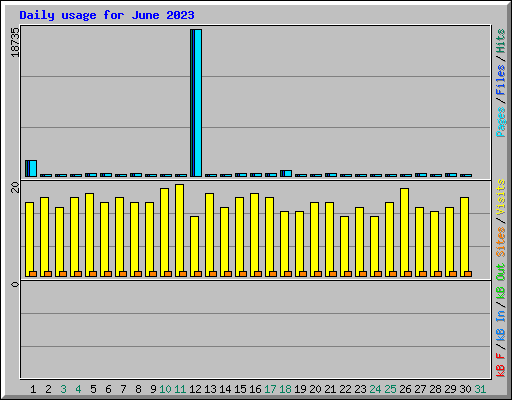Click day label 23 on the x-axis
Viewport: 512px width, 400px height.
pos(360,389)
